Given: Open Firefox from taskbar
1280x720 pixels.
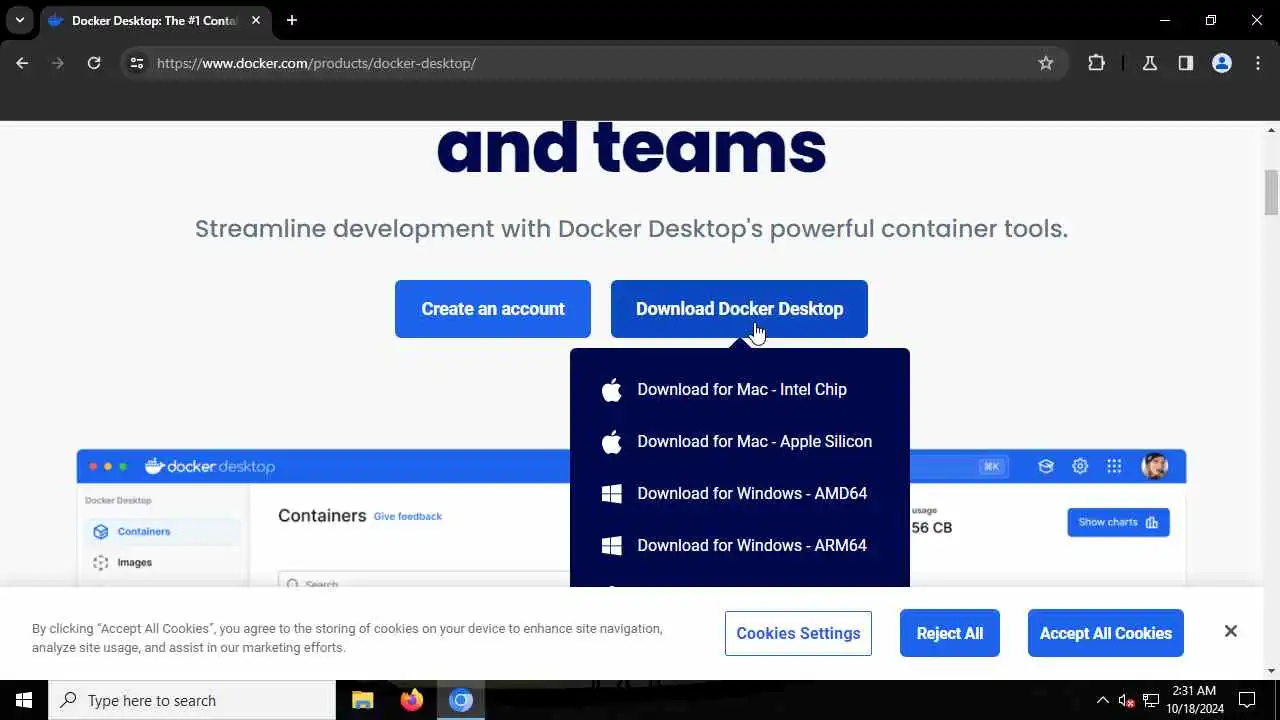Looking at the screenshot, I should [411, 700].
